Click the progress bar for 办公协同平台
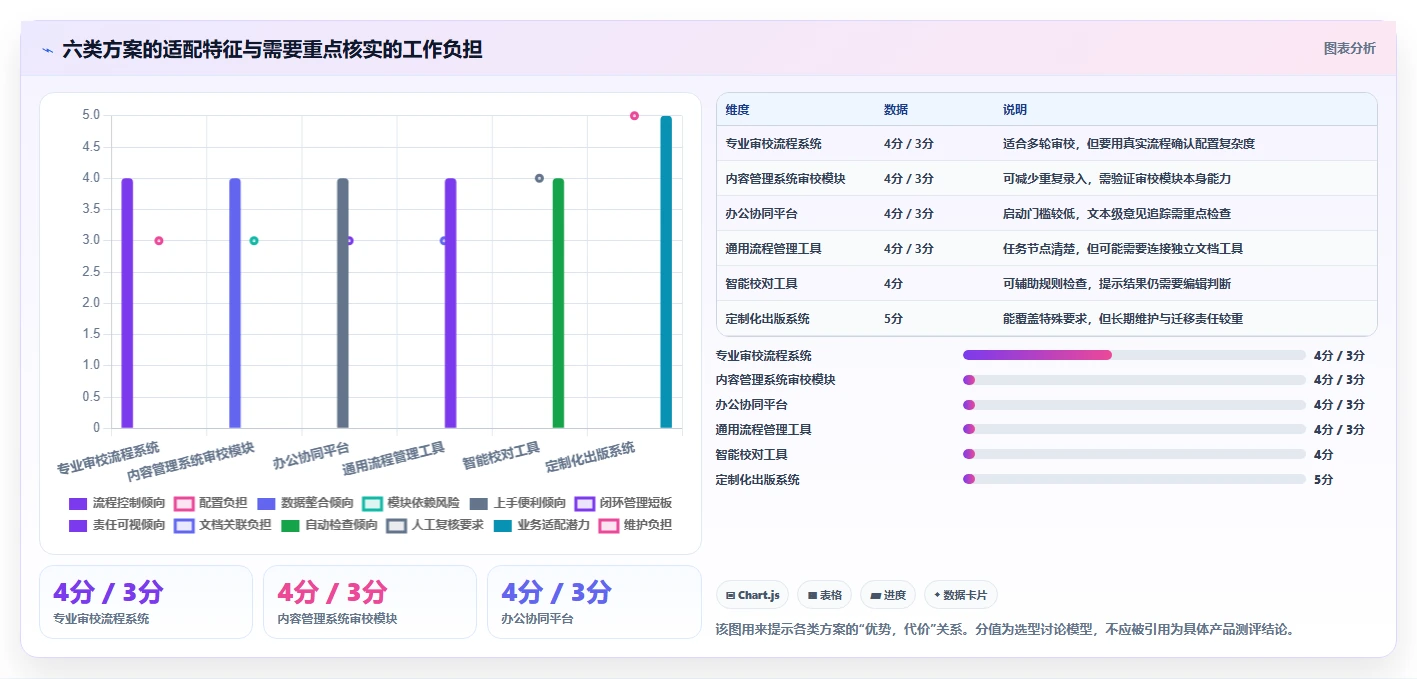Image resolution: width=1417 pixels, height=679 pixels. pos(1134,405)
